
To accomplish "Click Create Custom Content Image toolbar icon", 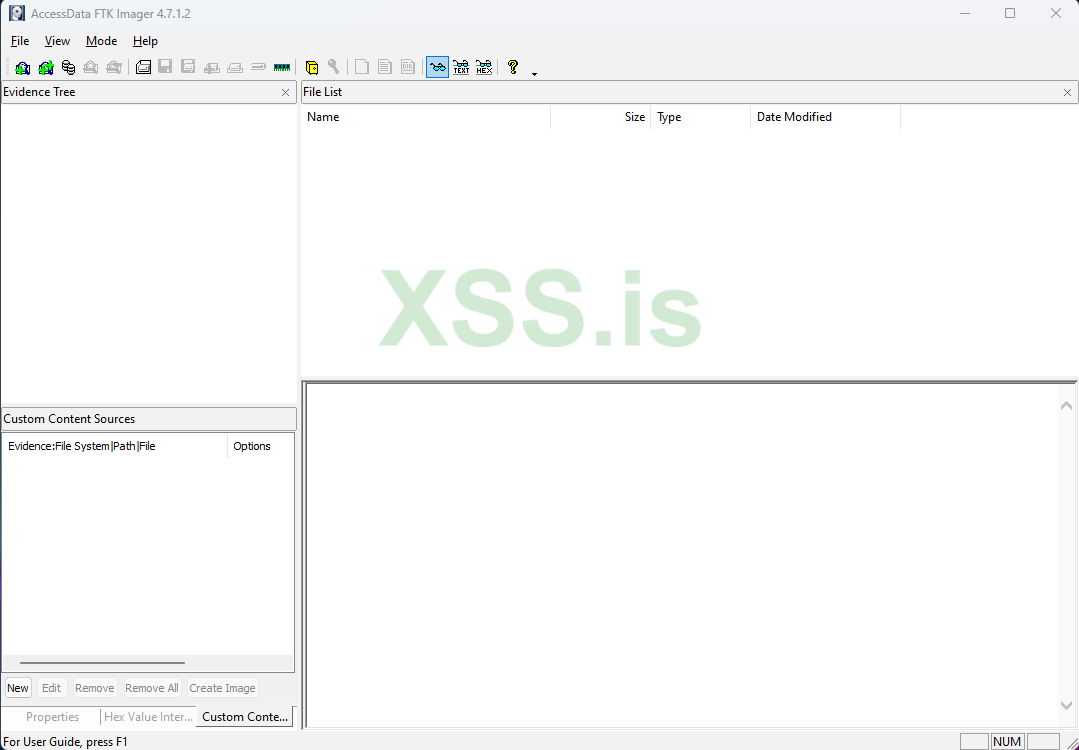I will tap(235, 67).
